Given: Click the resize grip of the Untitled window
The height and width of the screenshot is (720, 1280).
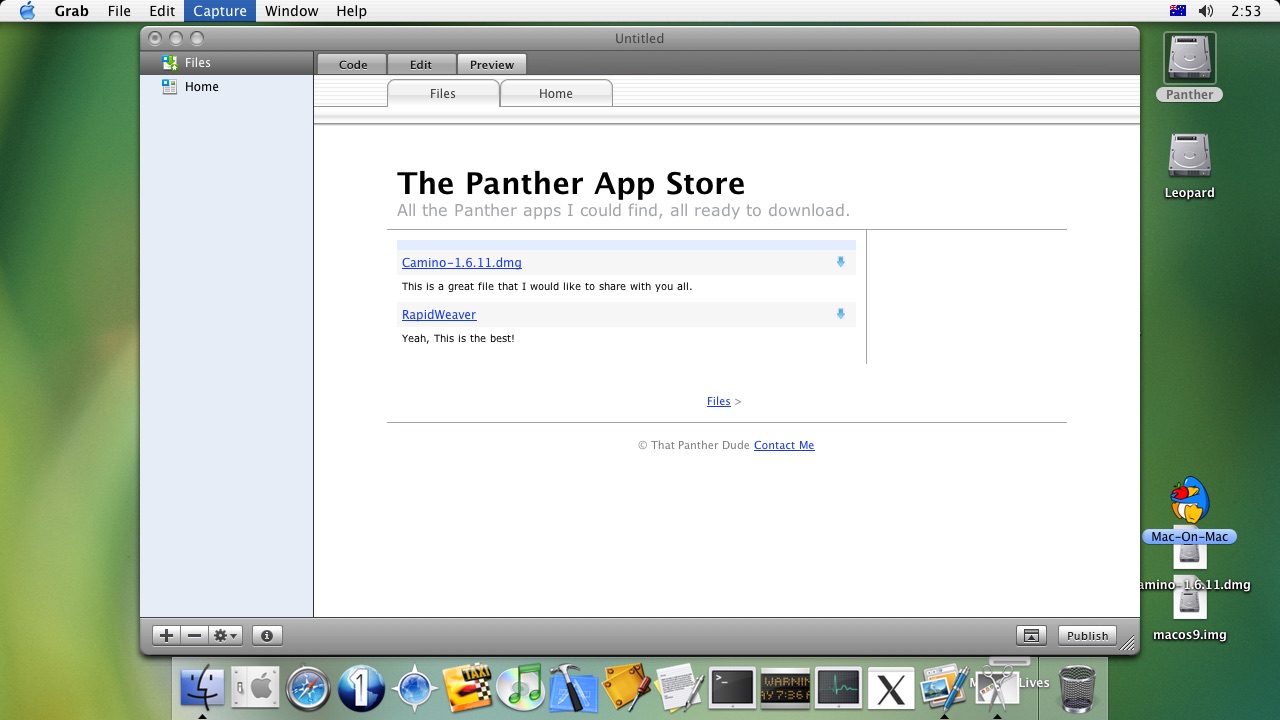Looking at the screenshot, I should tap(1127, 643).
